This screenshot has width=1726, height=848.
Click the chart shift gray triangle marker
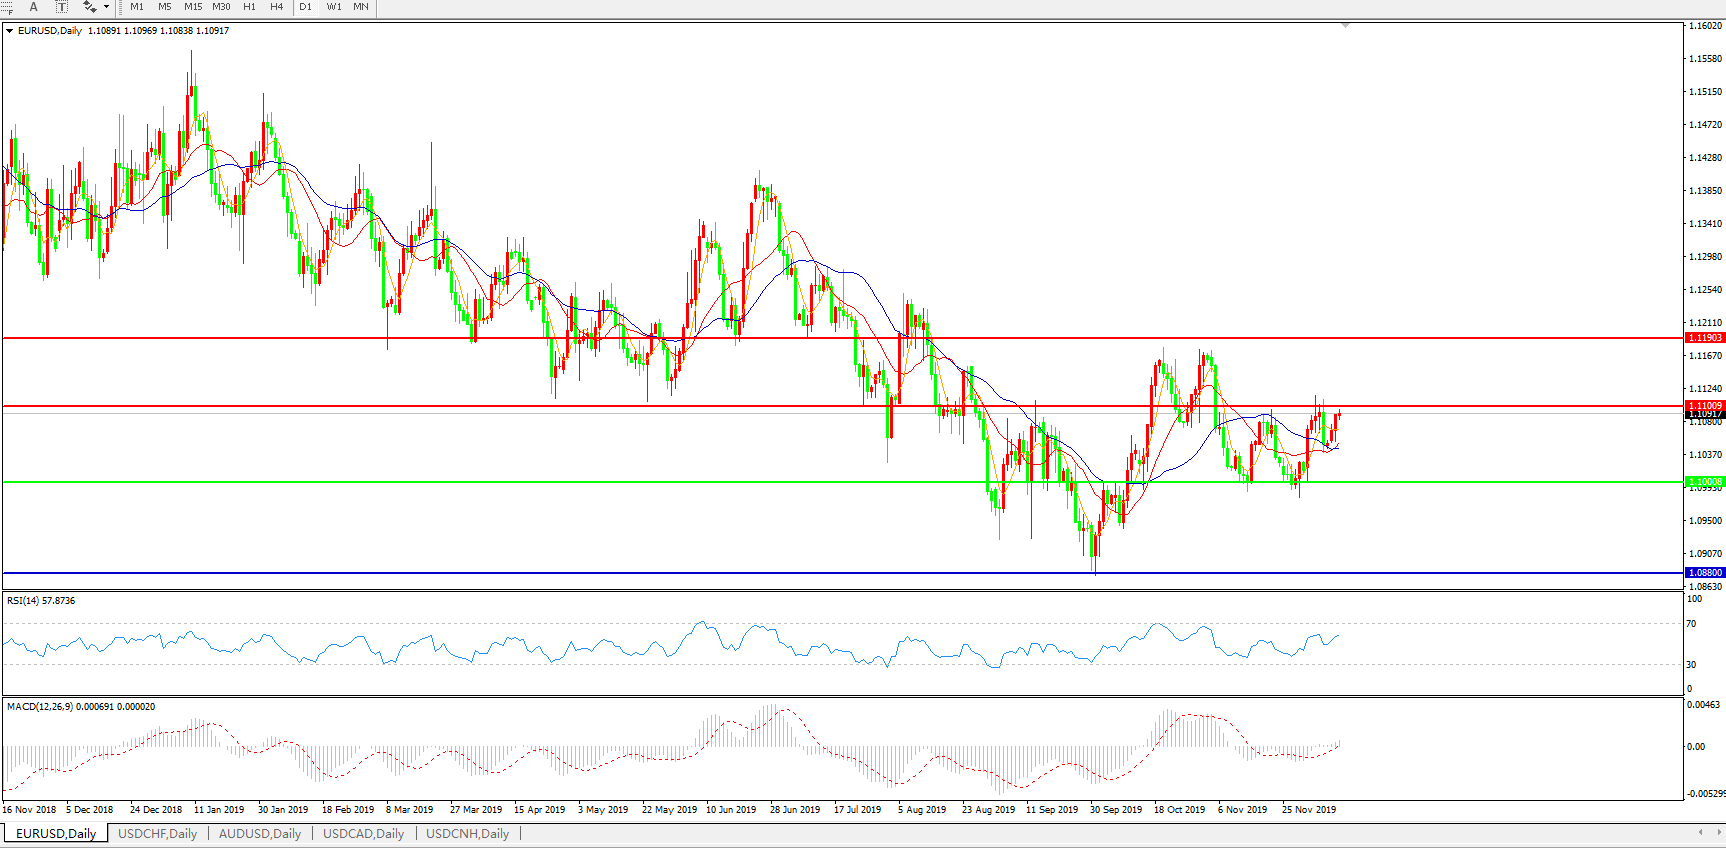(1345, 25)
